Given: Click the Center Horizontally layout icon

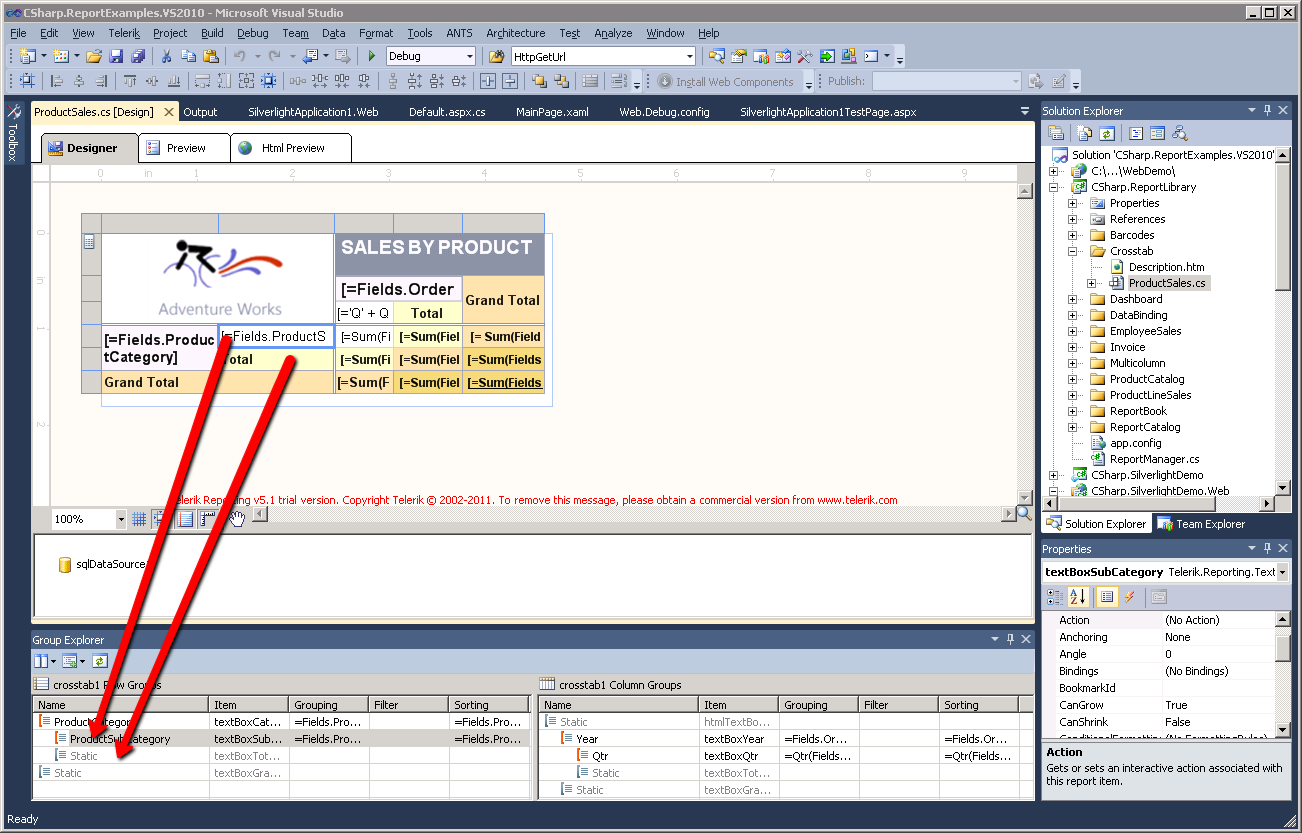Looking at the screenshot, I should point(488,82).
